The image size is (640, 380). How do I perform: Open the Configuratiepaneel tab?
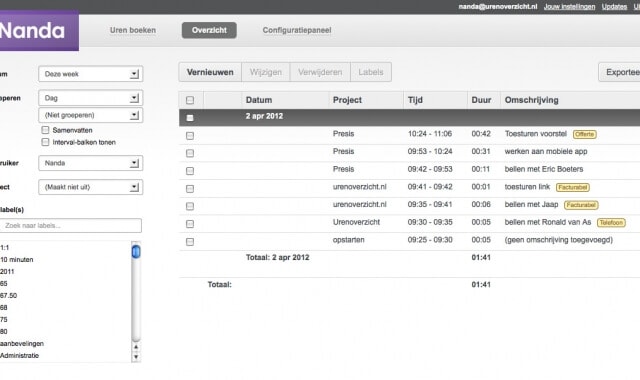click(x=297, y=30)
